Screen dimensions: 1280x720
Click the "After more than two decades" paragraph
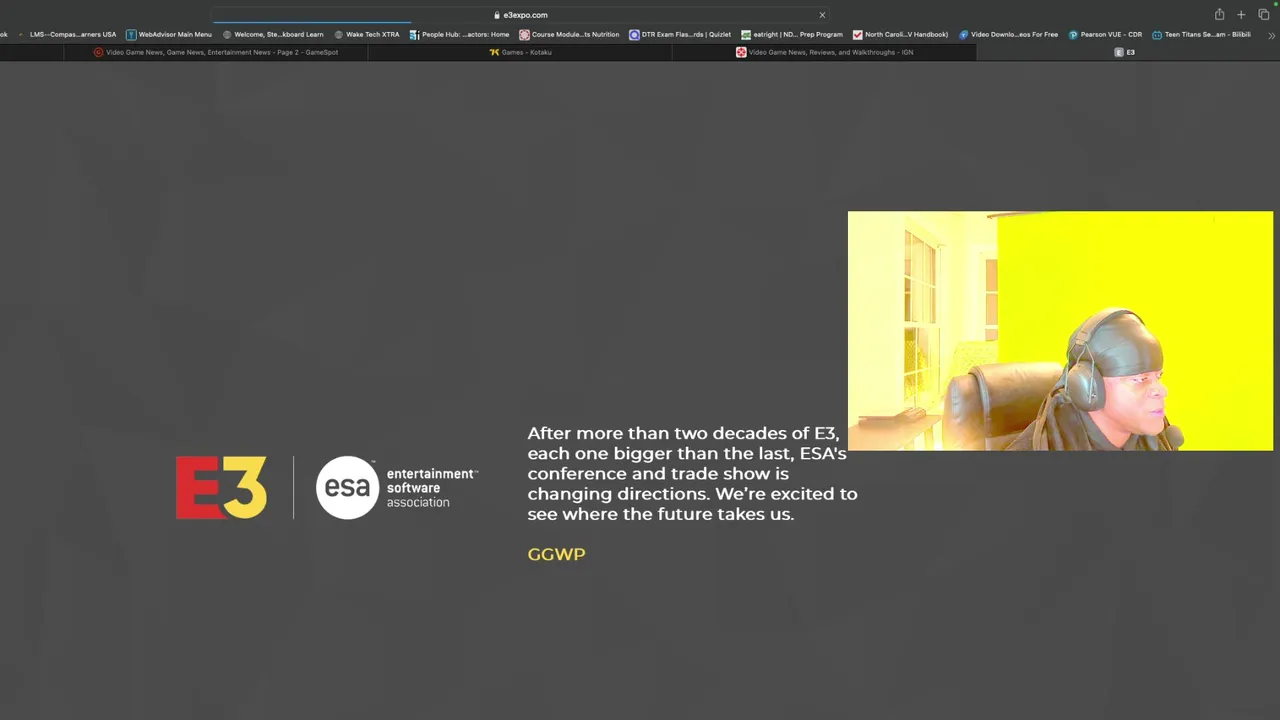click(x=692, y=473)
